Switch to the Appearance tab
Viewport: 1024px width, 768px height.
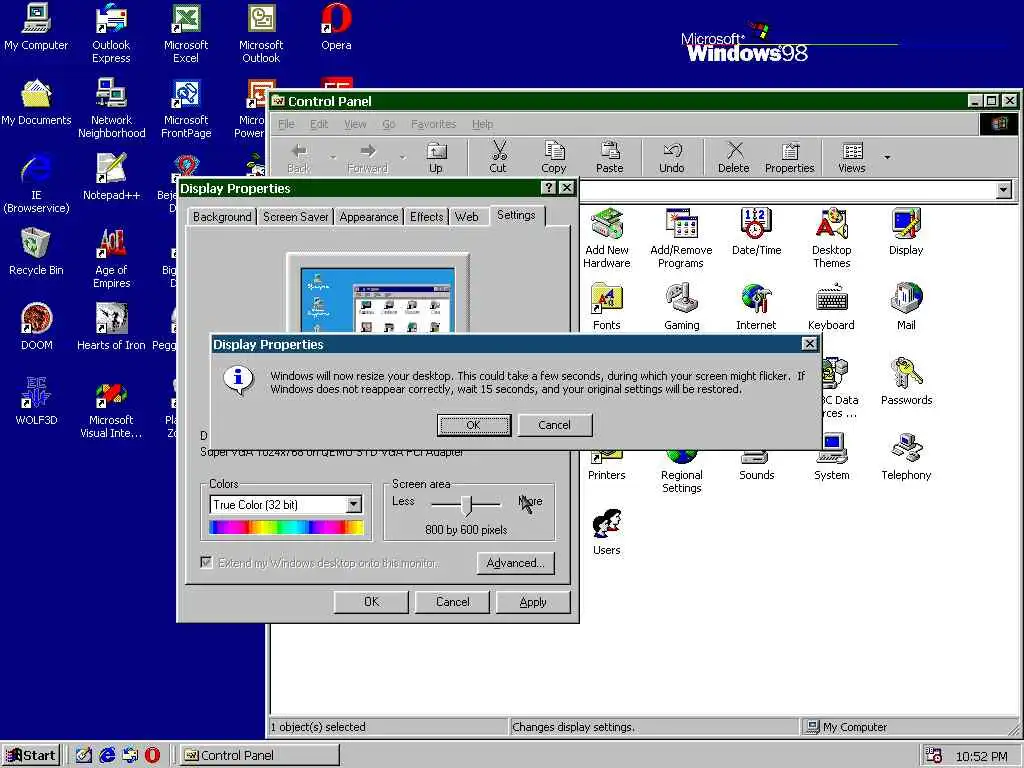(368, 217)
